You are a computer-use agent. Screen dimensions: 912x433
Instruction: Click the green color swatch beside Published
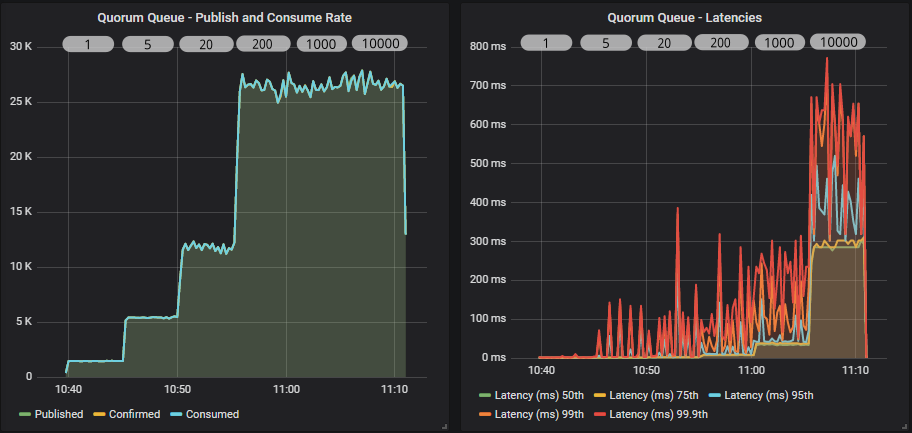[x=25, y=414]
